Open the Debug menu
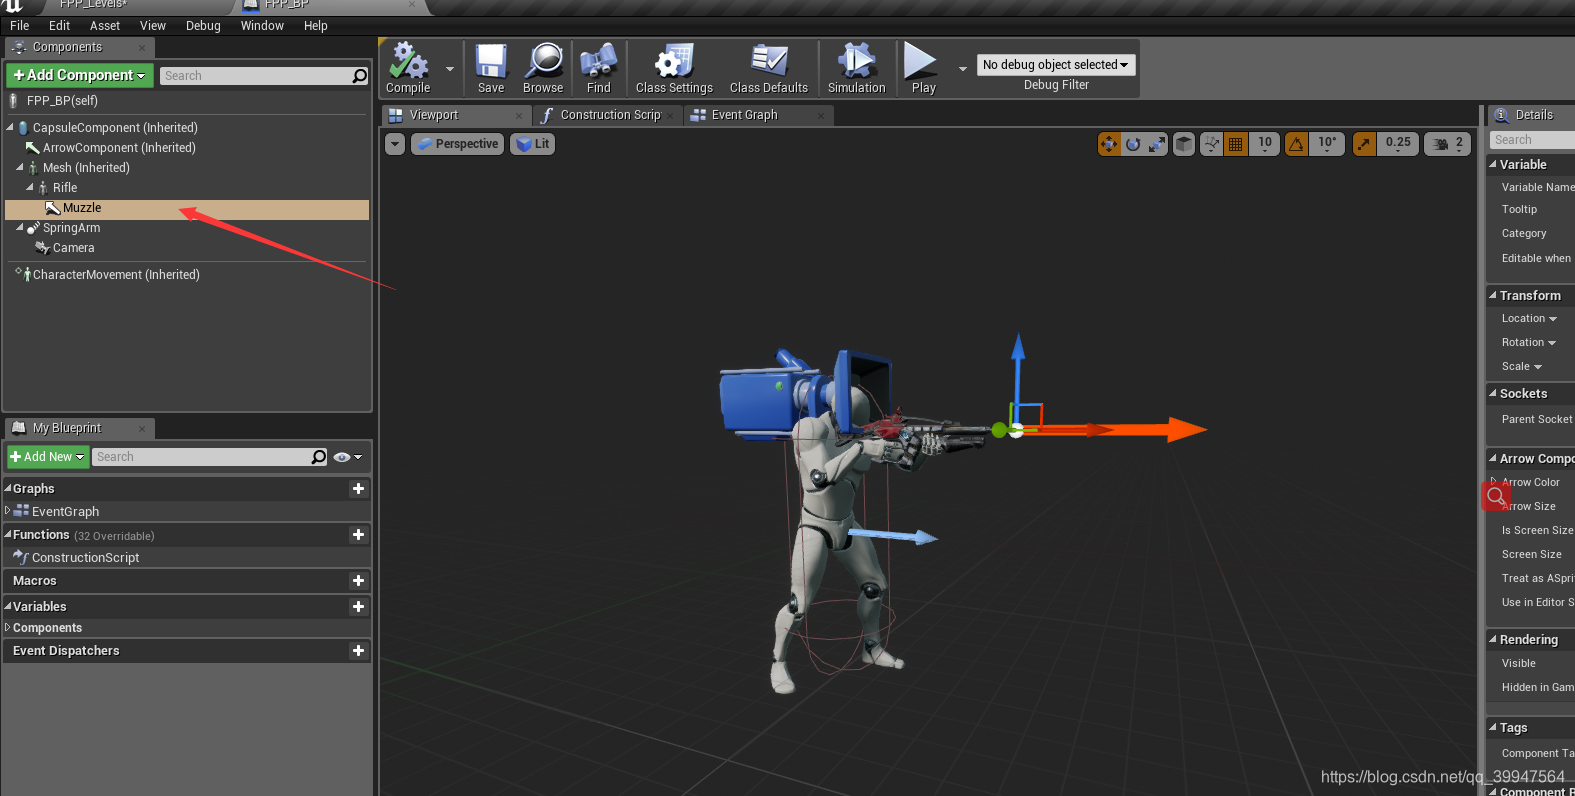This screenshot has width=1575, height=796. click(x=203, y=26)
